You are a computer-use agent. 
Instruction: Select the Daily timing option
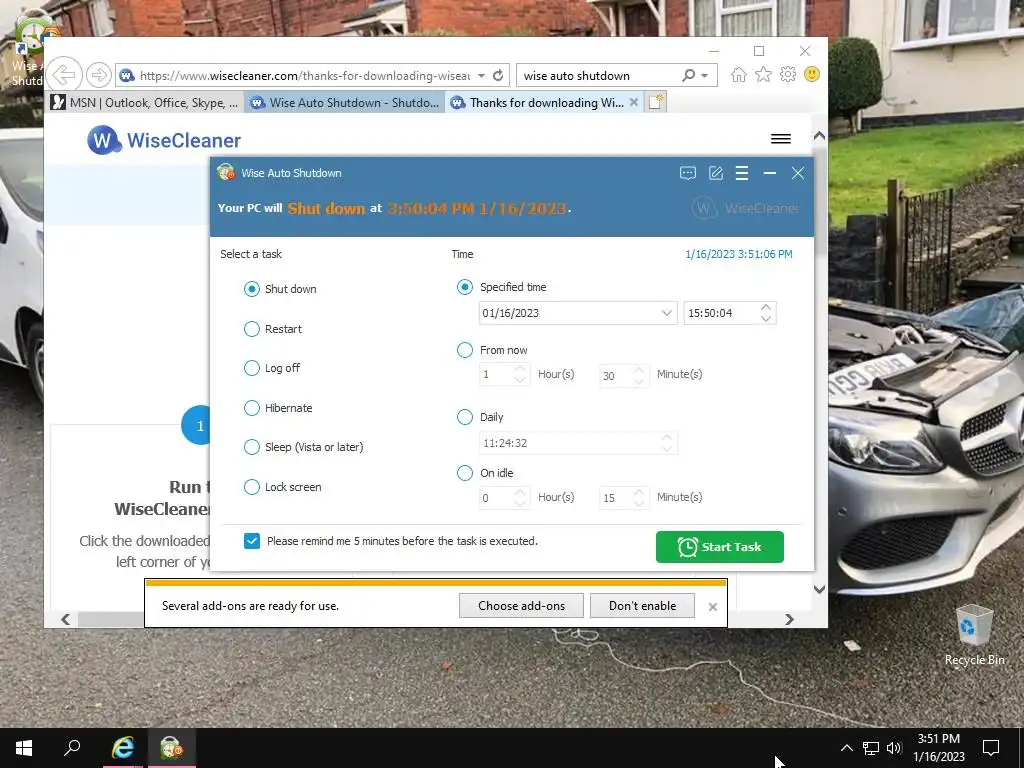465,417
